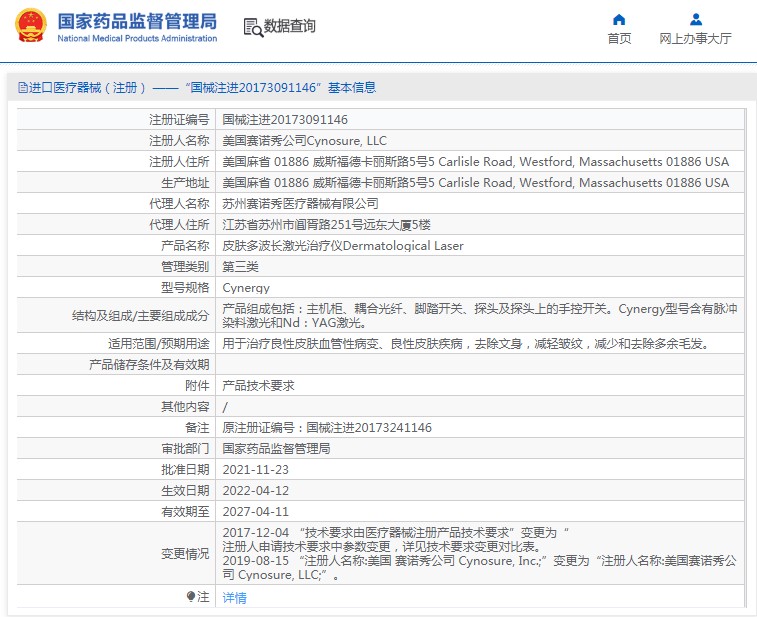Select effective date 2022-04-12
This screenshot has height=617, width=757.
pyautogui.click(x=255, y=491)
